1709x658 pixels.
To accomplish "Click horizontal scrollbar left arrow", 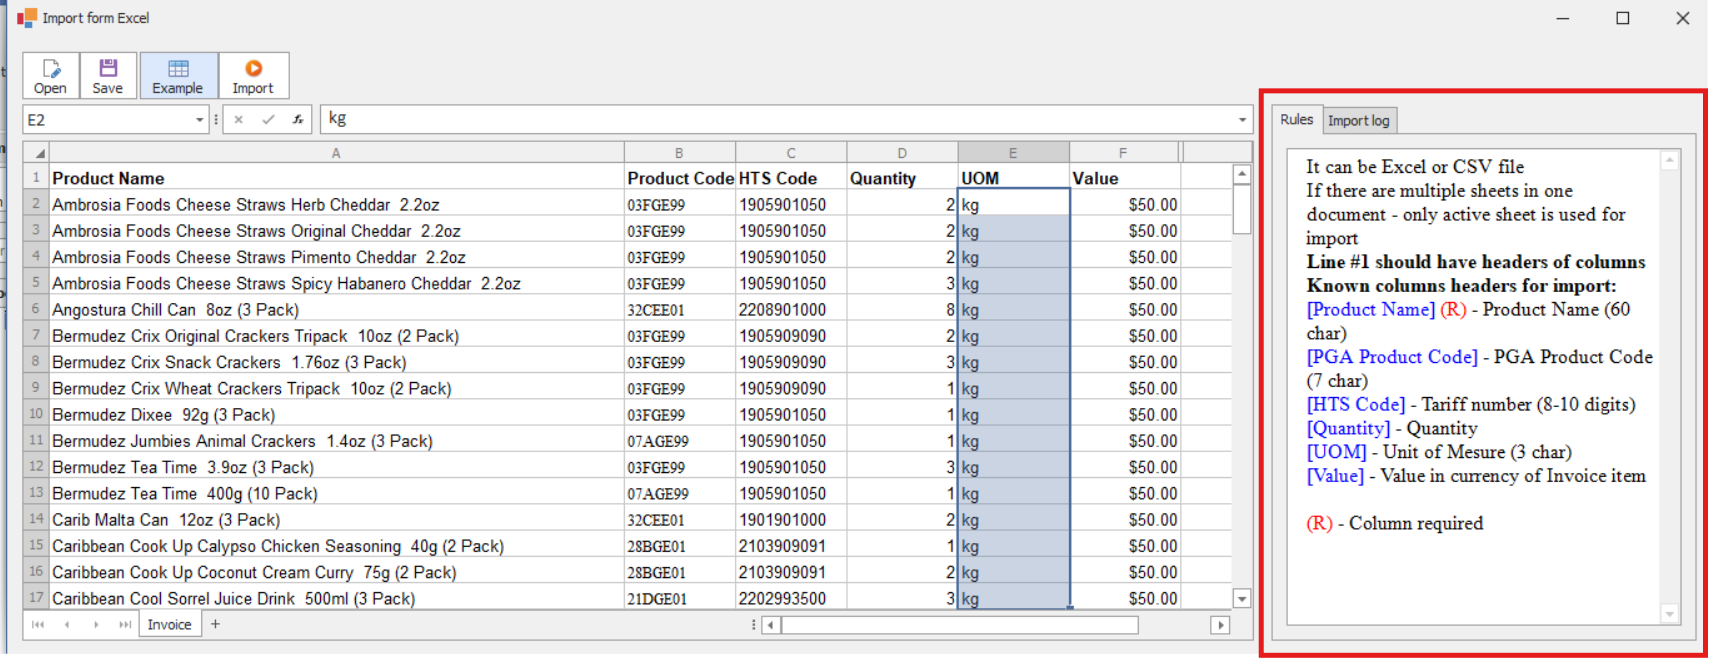I will point(770,625).
